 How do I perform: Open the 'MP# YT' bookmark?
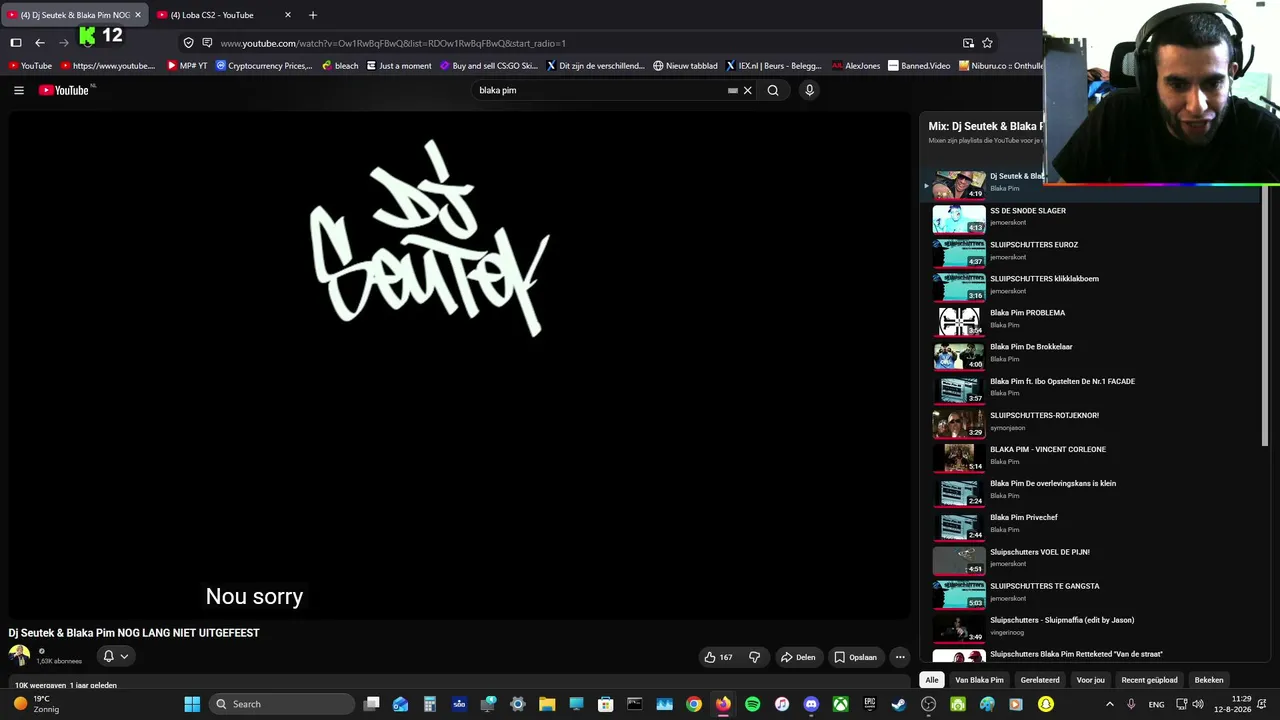(x=187, y=66)
